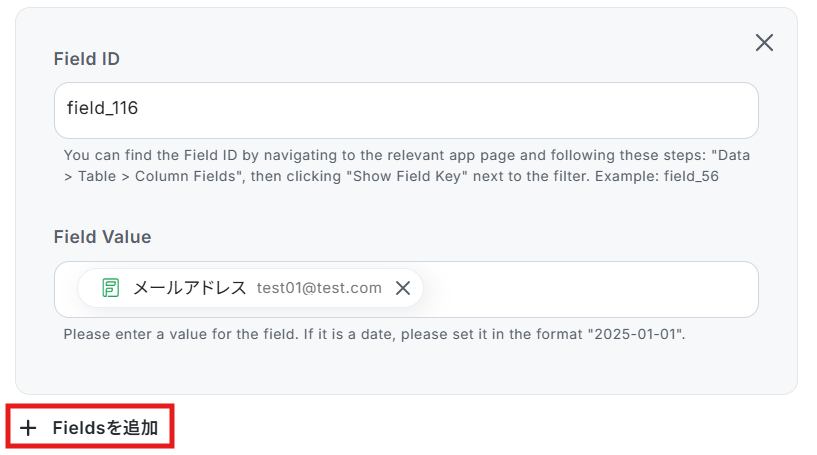Click the Field ID heading label
This screenshot has height=455, width=817.
coord(86,59)
